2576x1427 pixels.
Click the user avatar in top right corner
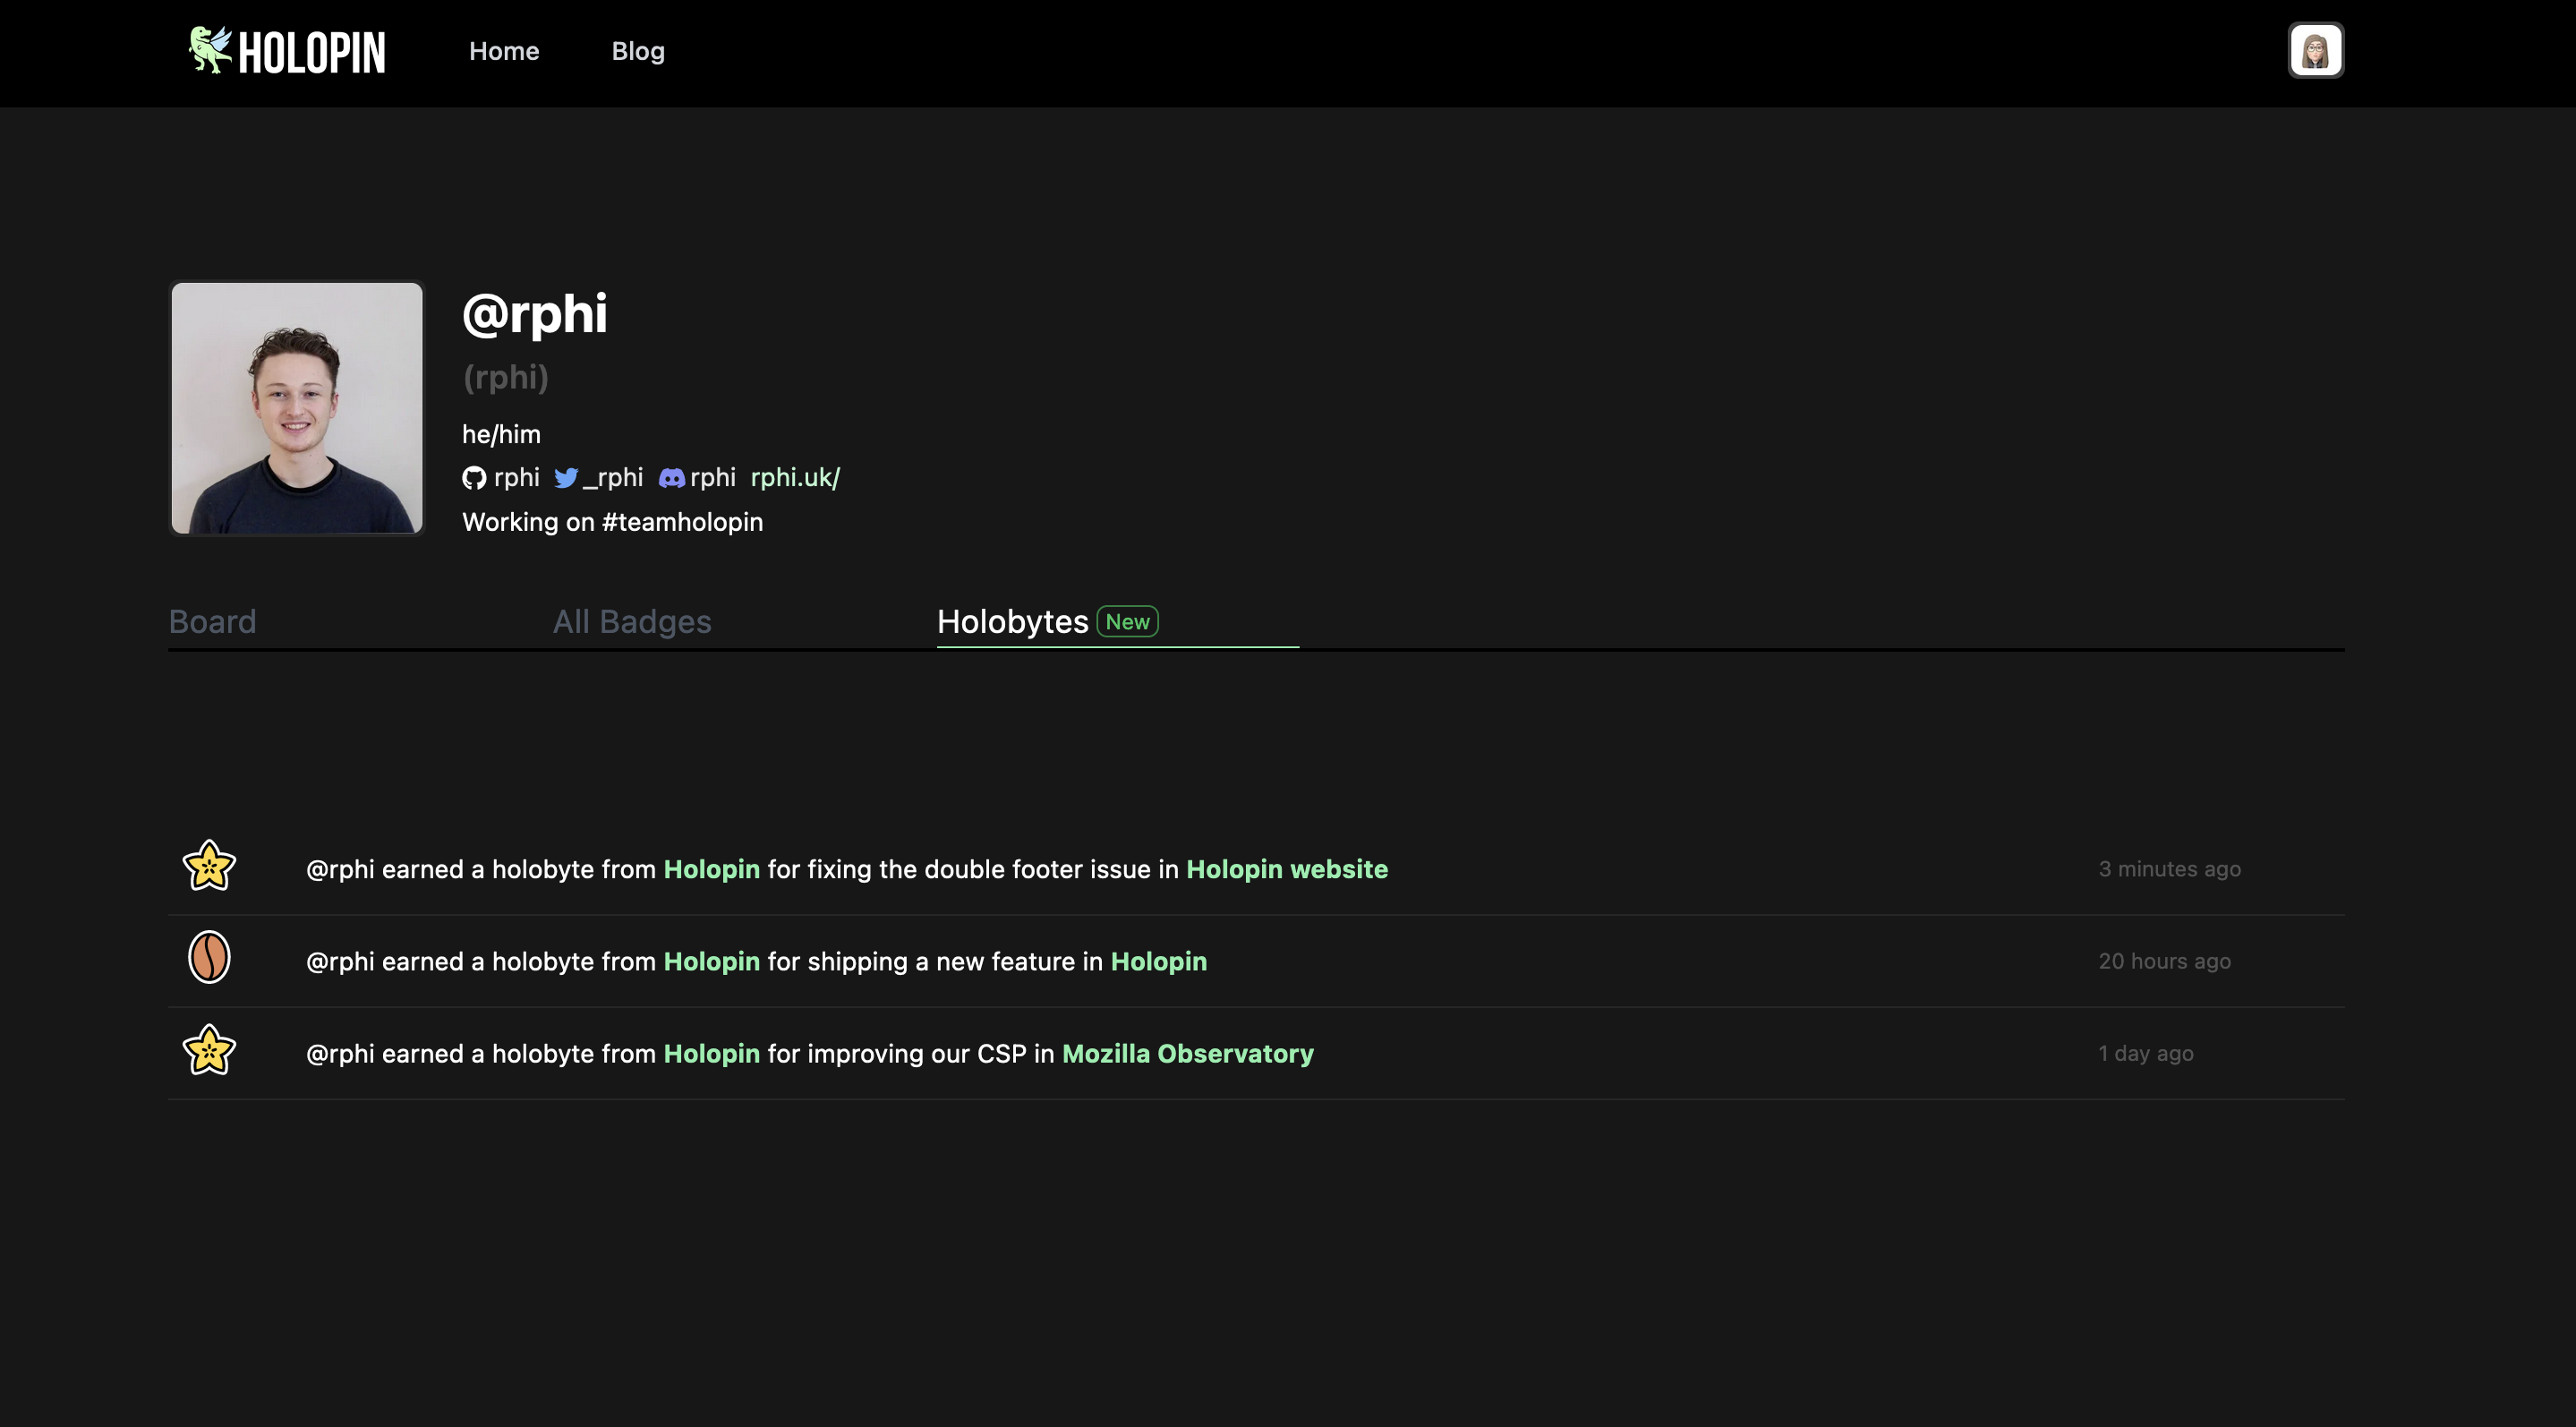(2314, 49)
